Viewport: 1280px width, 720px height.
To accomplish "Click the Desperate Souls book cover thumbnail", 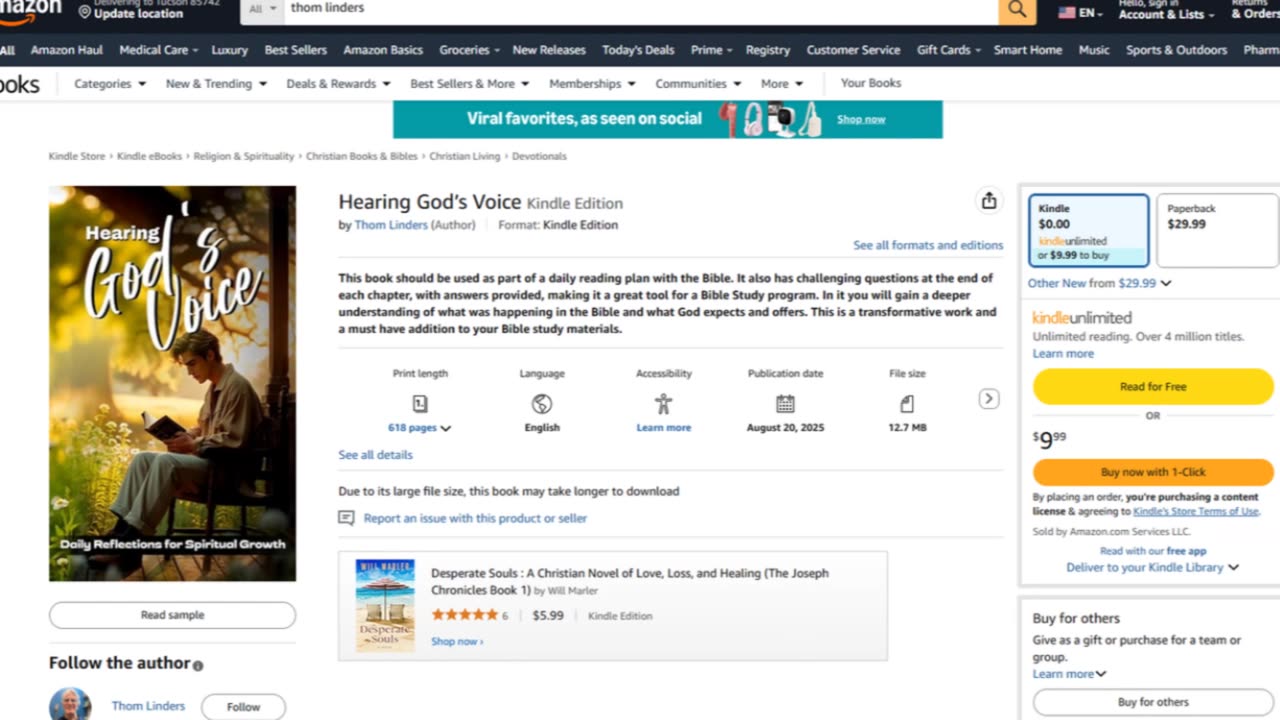I will (x=385, y=605).
